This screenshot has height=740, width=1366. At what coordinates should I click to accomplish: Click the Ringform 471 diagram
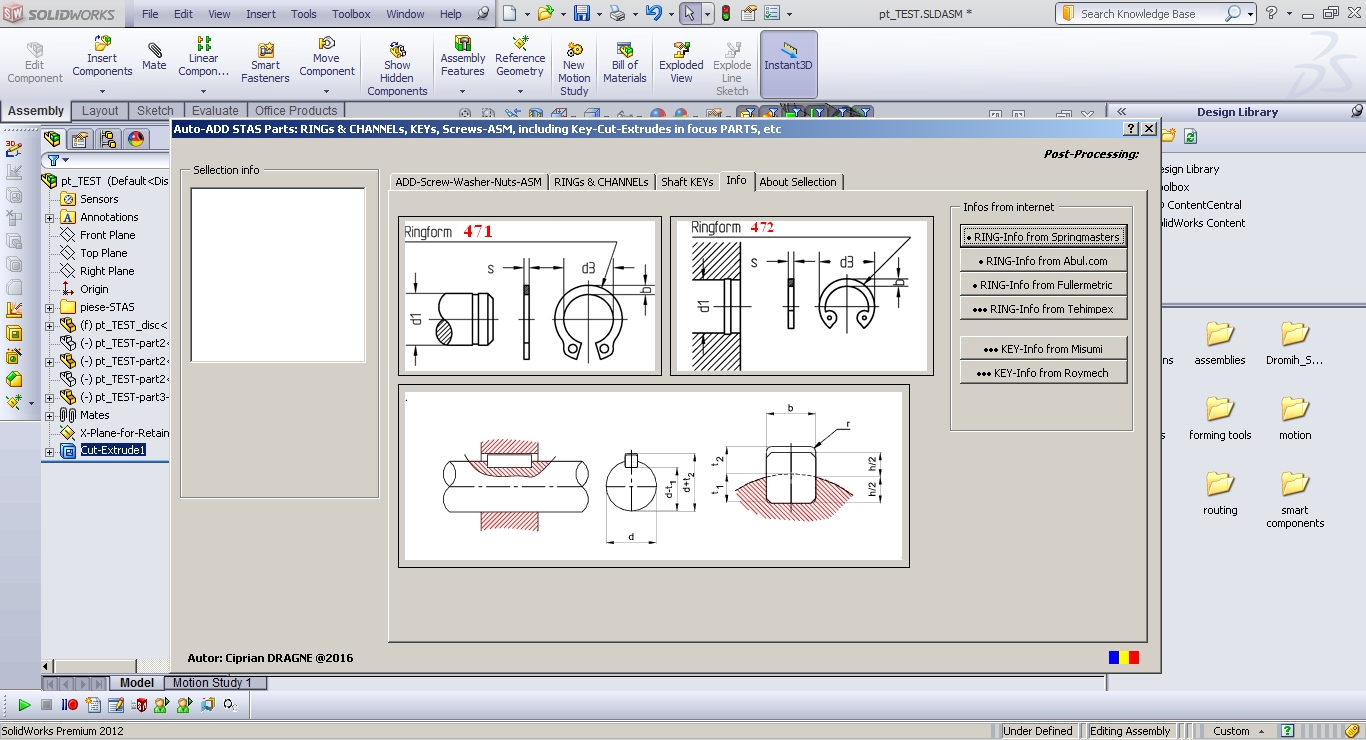coord(530,296)
